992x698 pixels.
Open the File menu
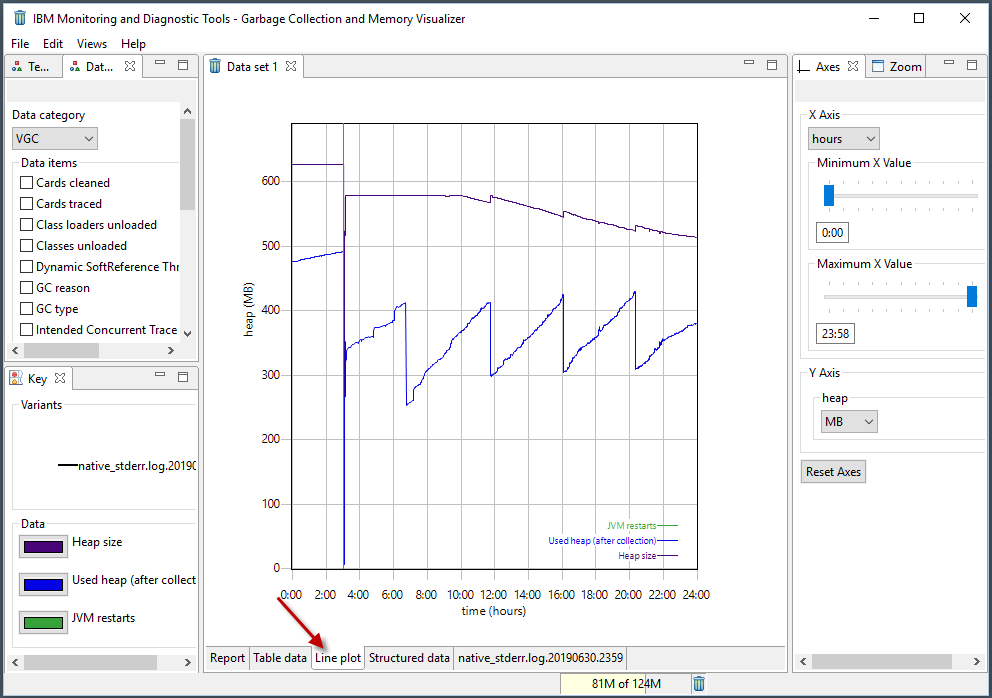tap(20, 44)
